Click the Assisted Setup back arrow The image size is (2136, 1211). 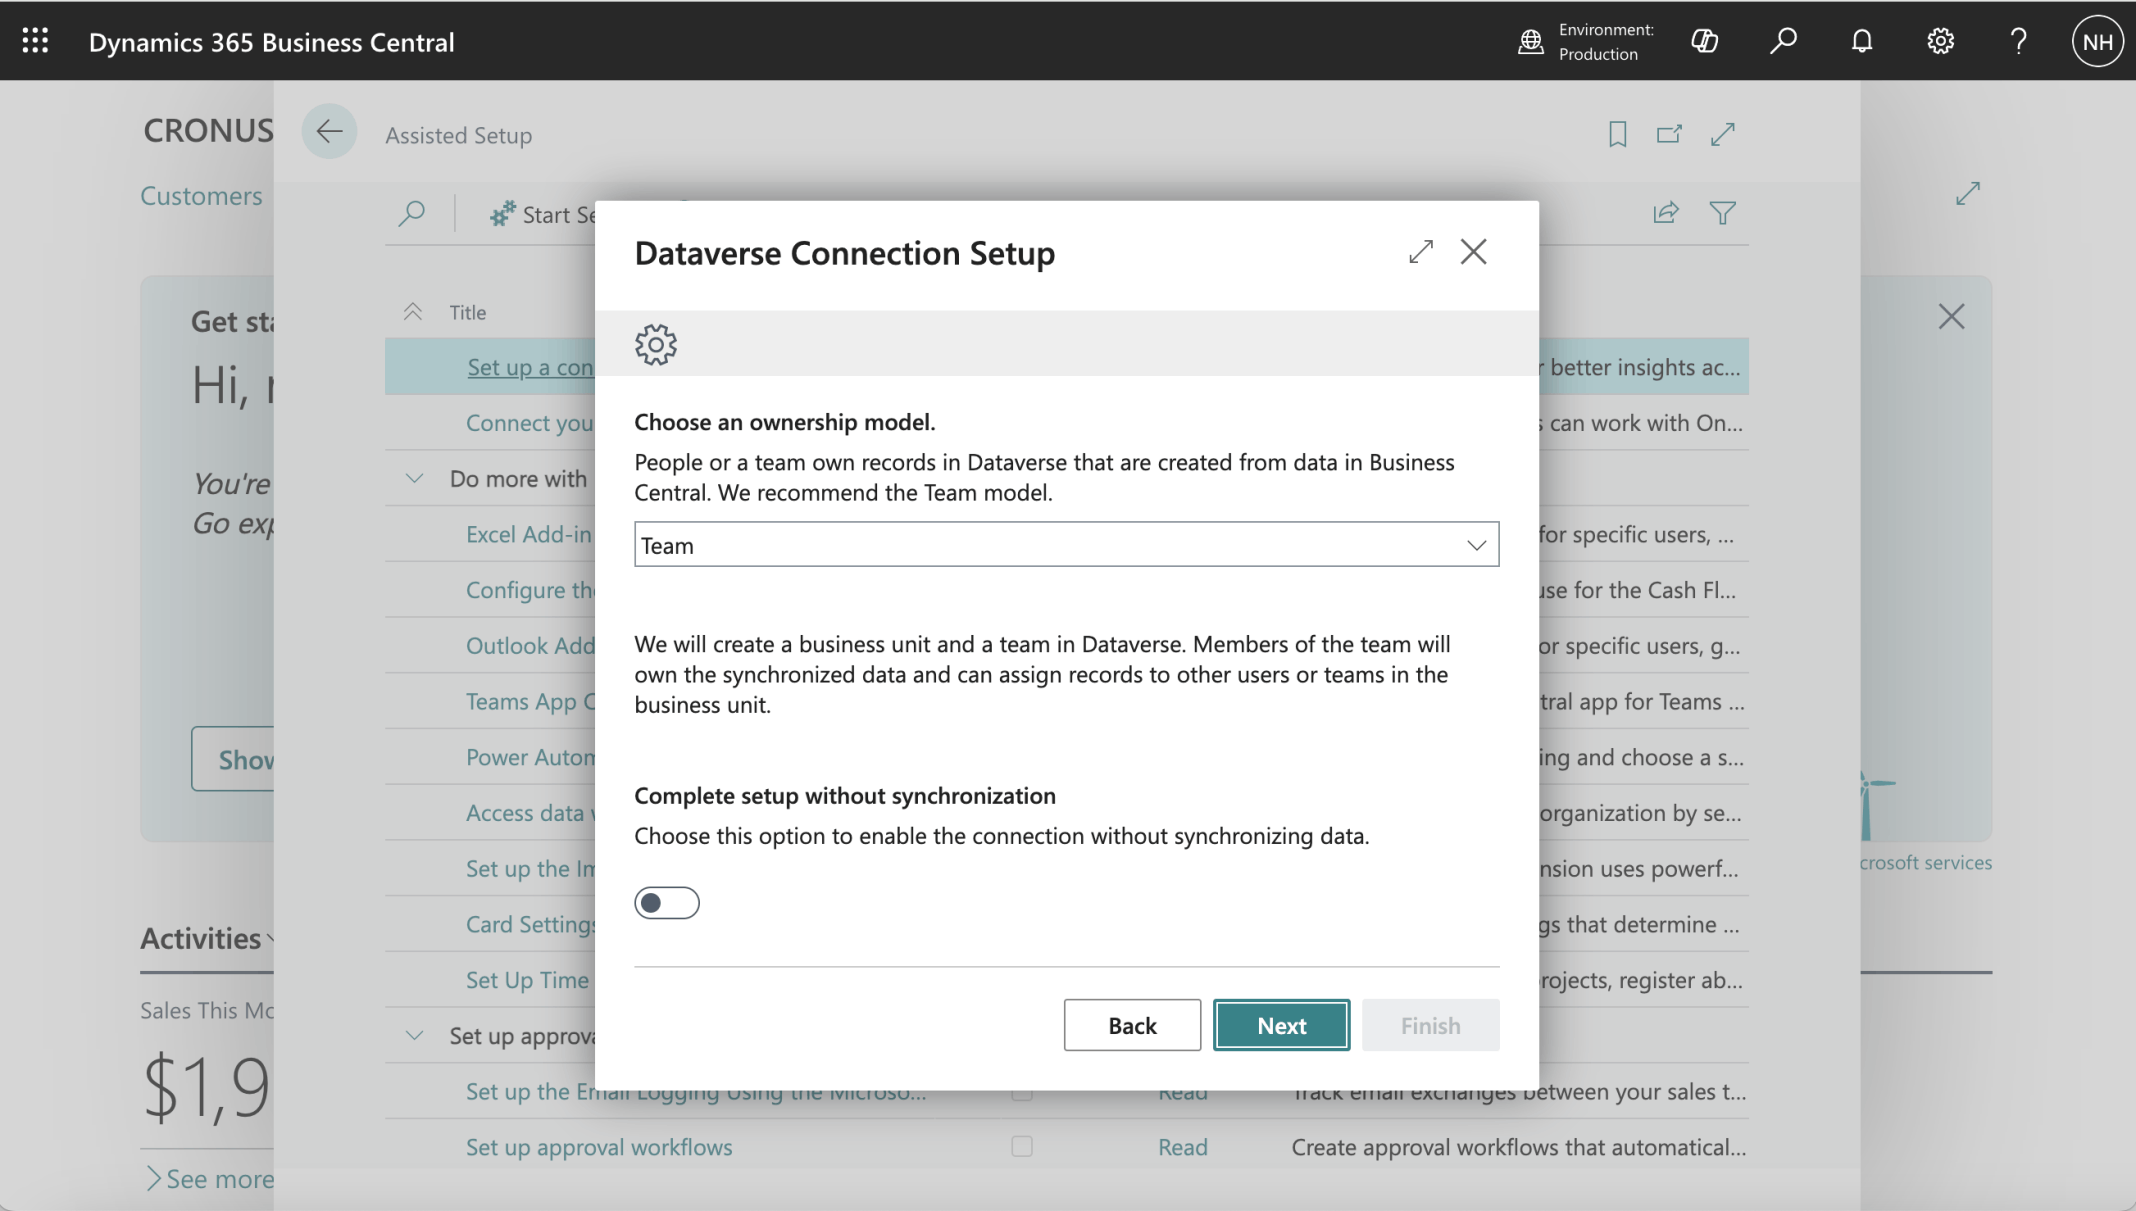pyautogui.click(x=329, y=131)
